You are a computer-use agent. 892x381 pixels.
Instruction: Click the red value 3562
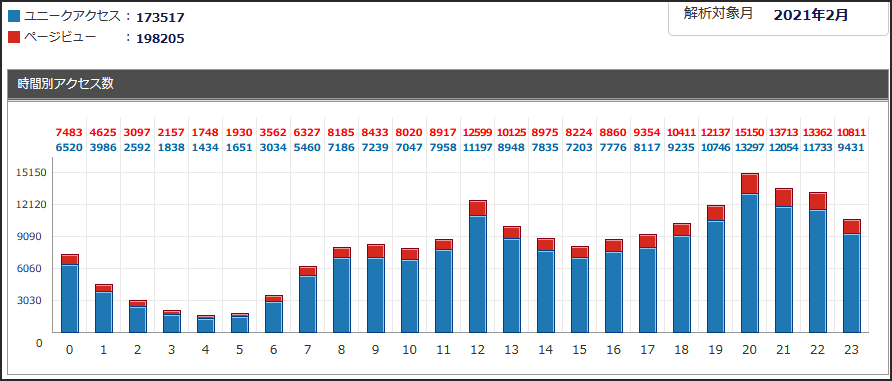point(274,132)
